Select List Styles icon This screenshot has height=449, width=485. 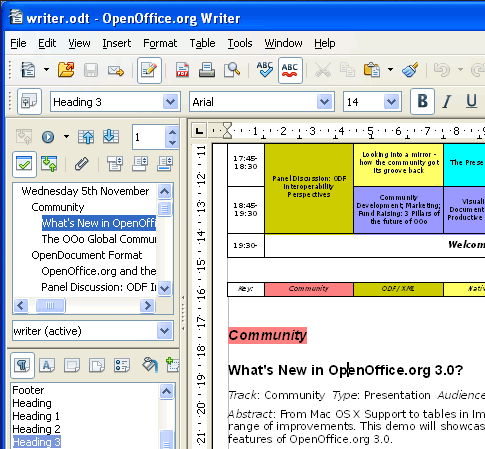click(x=122, y=365)
